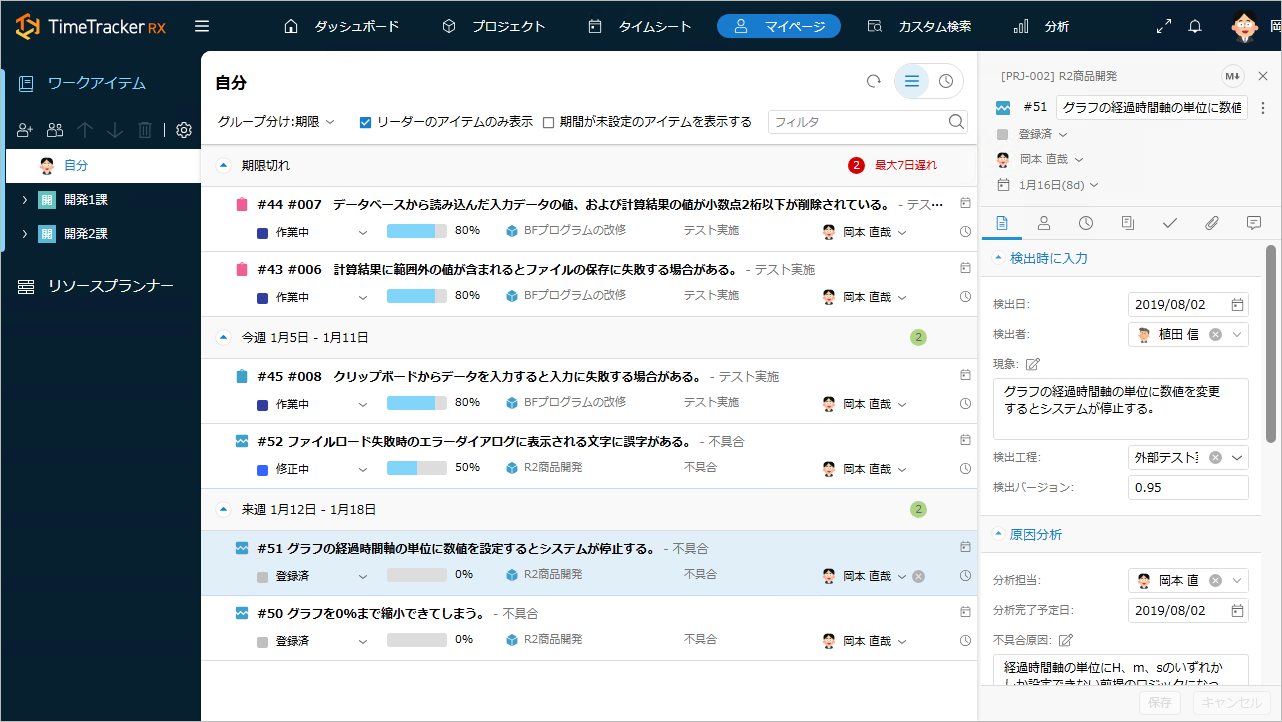This screenshot has width=1282, height=722.
Task: Collapse the 期限切れ group
Action: pos(224,165)
